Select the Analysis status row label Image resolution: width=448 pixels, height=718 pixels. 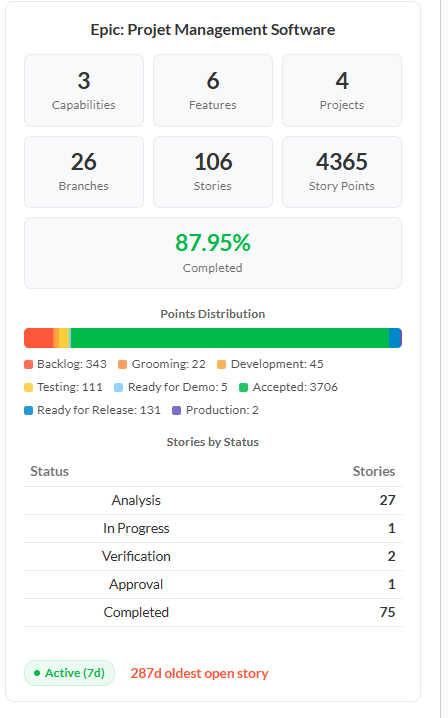pyautogui.click(x=136, y=500)
